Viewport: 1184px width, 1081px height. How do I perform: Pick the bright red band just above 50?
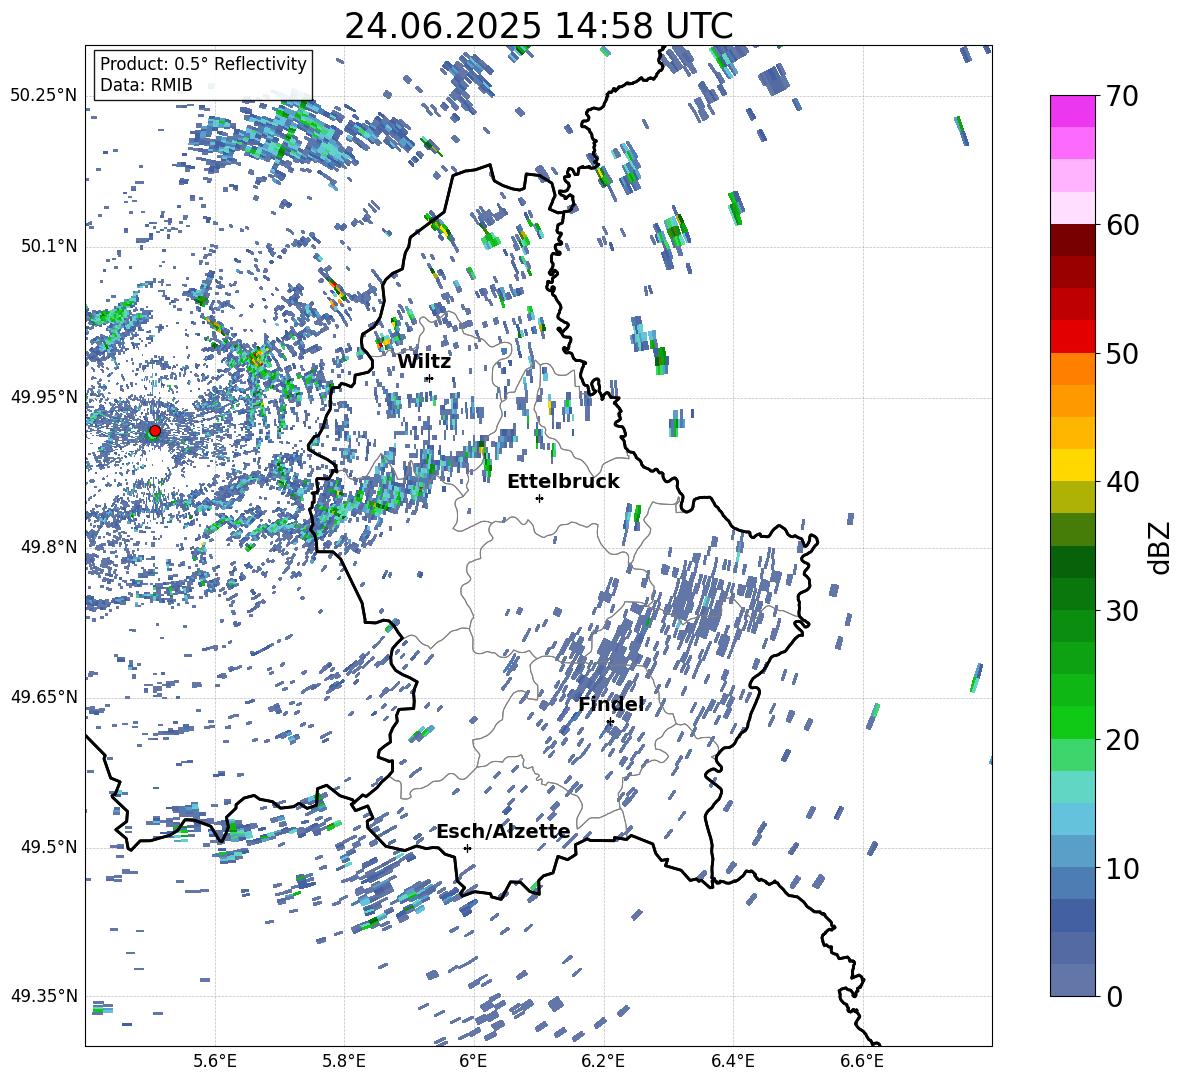(x=1073, y=337)
